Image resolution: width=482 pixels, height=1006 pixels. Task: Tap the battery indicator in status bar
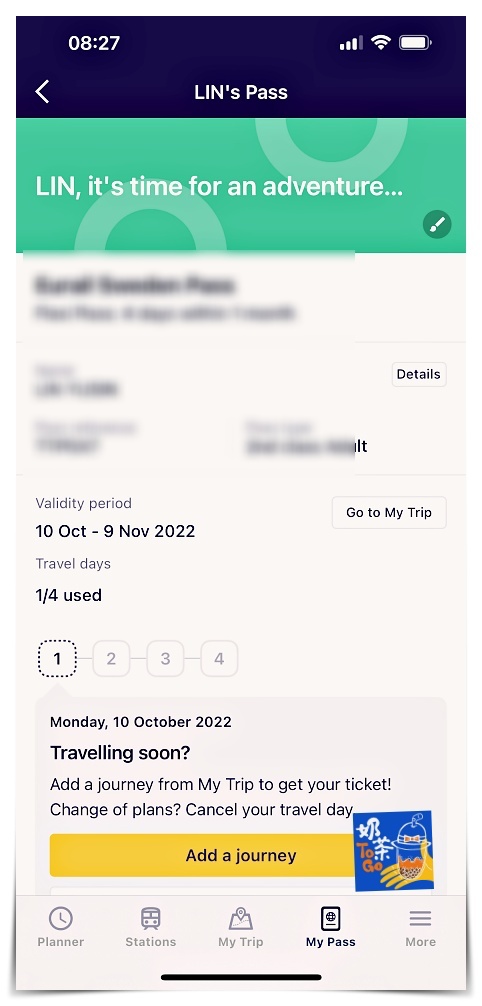pos(415,43)
